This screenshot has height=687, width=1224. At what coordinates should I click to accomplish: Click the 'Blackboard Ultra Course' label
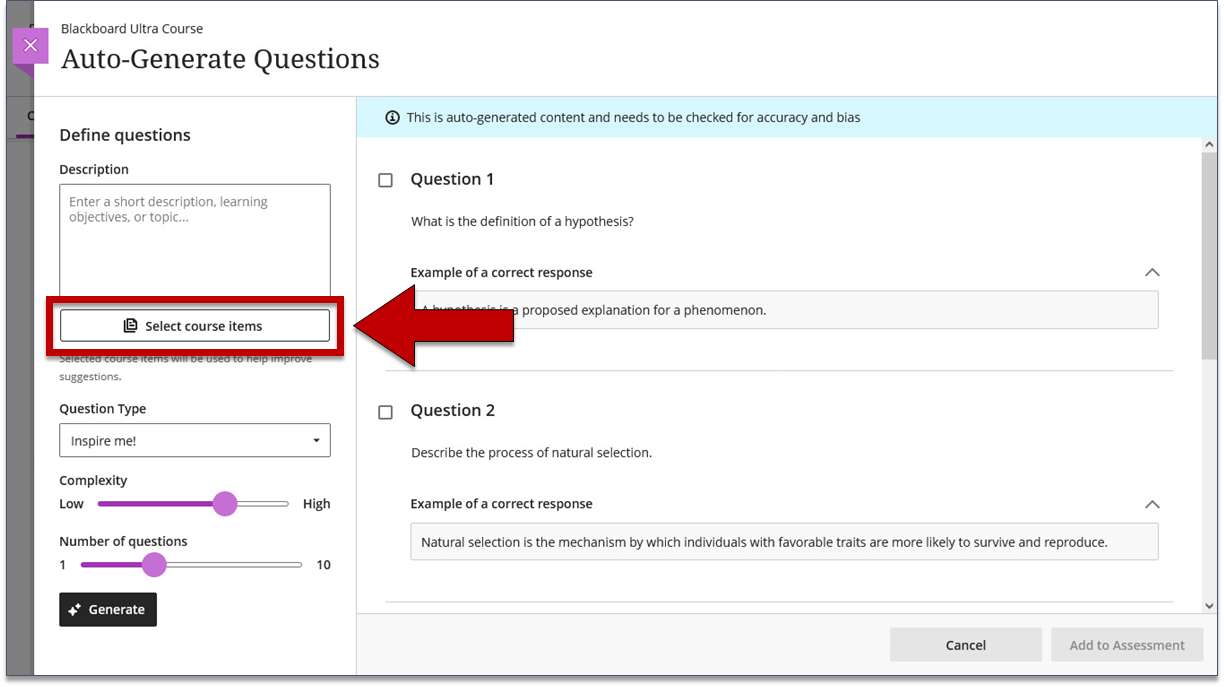pos(132,29)
